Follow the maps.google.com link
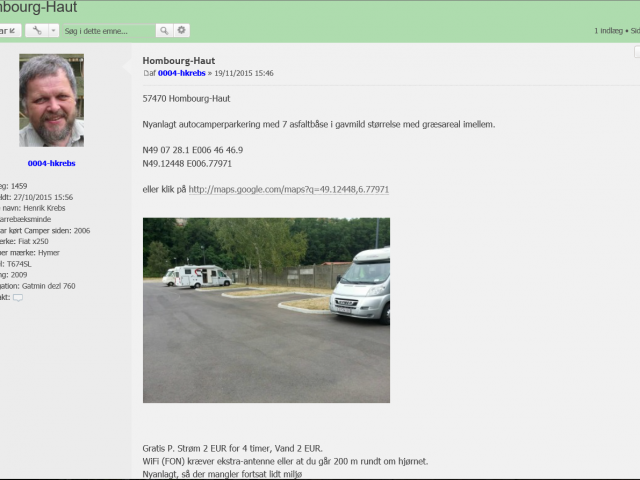 (289, 189)
